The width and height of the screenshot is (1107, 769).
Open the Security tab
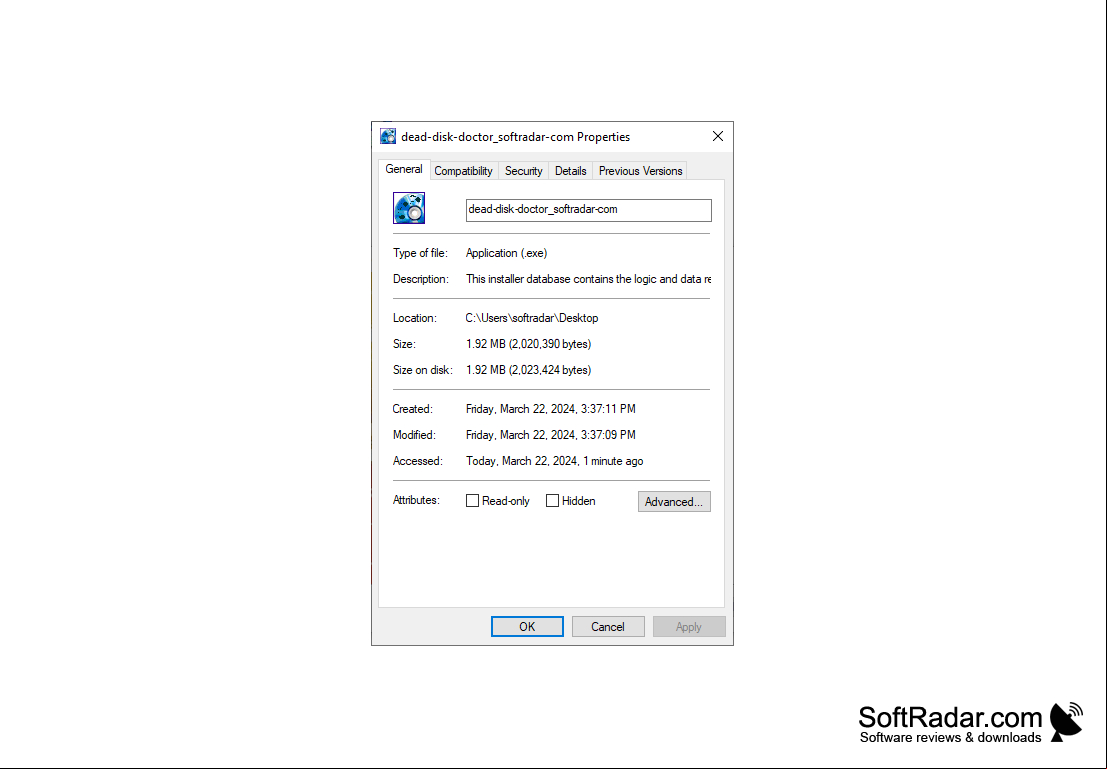[523, 171]
